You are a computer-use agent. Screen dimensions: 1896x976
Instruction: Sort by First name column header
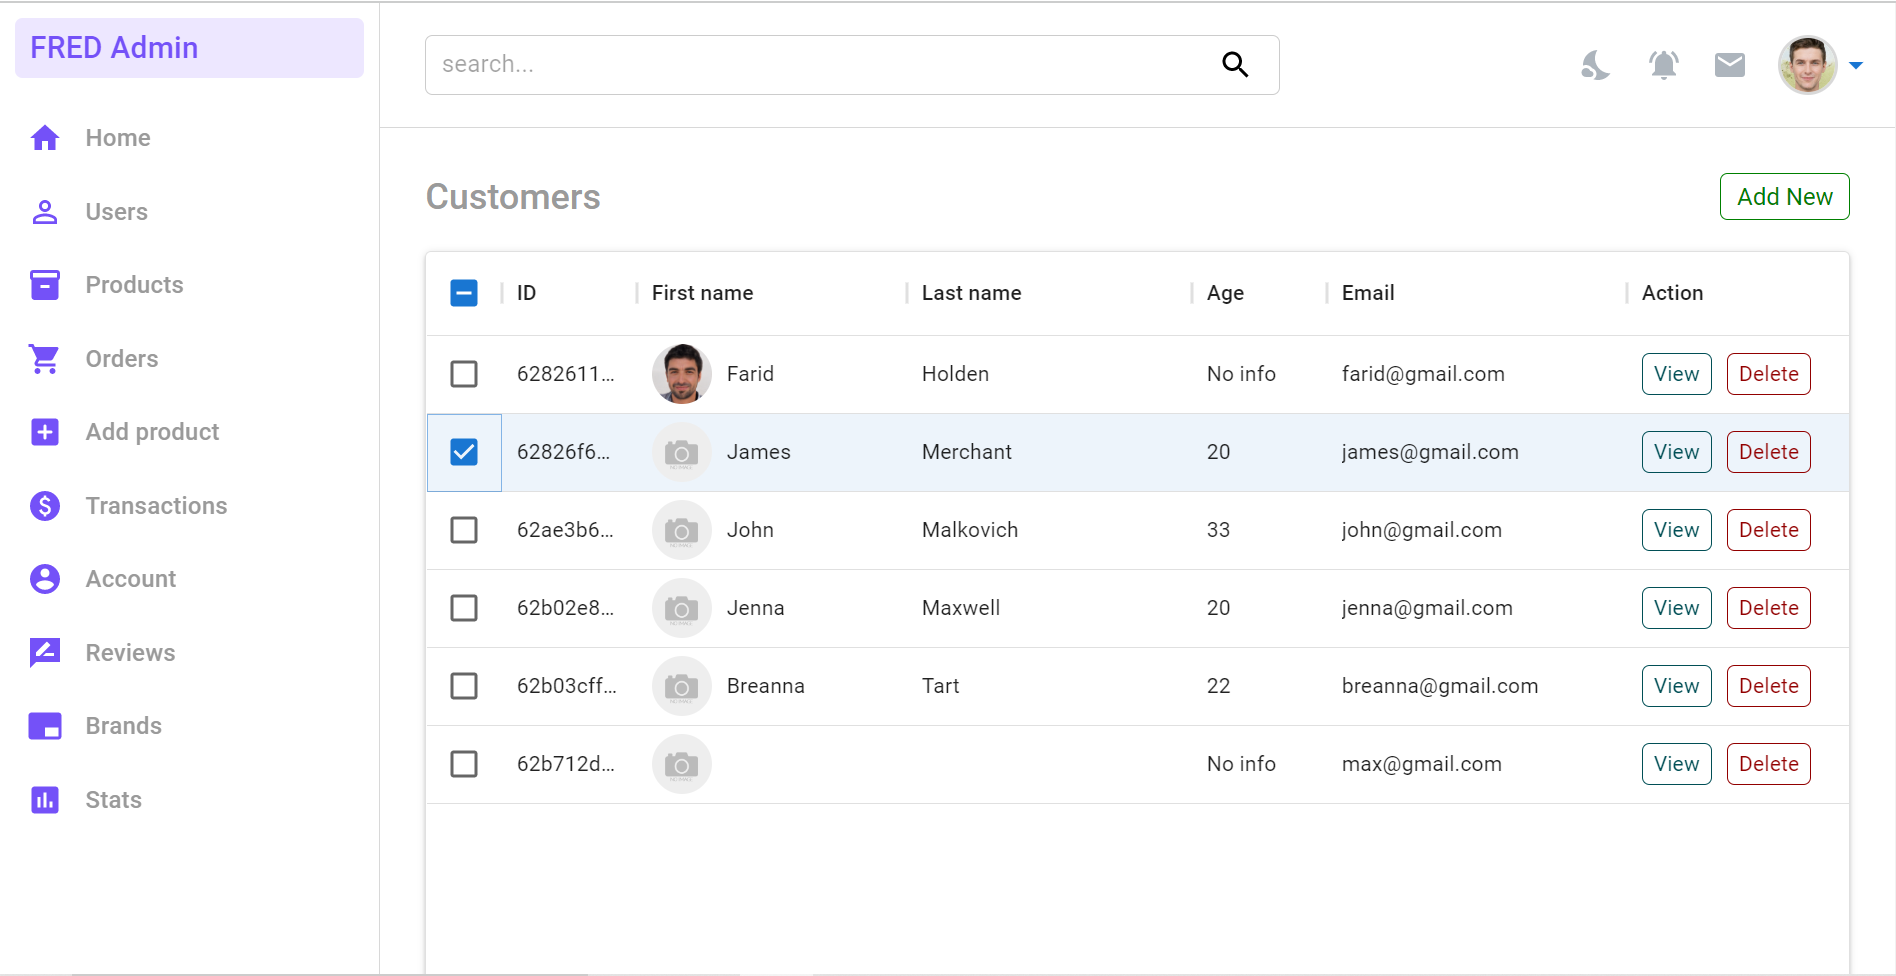[703, 293]
